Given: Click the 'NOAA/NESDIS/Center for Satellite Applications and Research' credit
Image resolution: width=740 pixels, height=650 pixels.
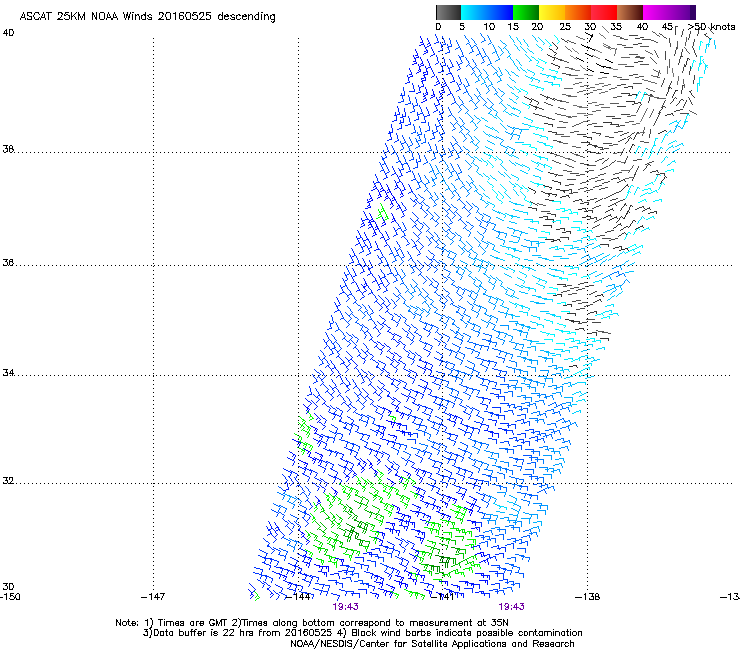Looking at the screenshot, I should pos(432,644).
